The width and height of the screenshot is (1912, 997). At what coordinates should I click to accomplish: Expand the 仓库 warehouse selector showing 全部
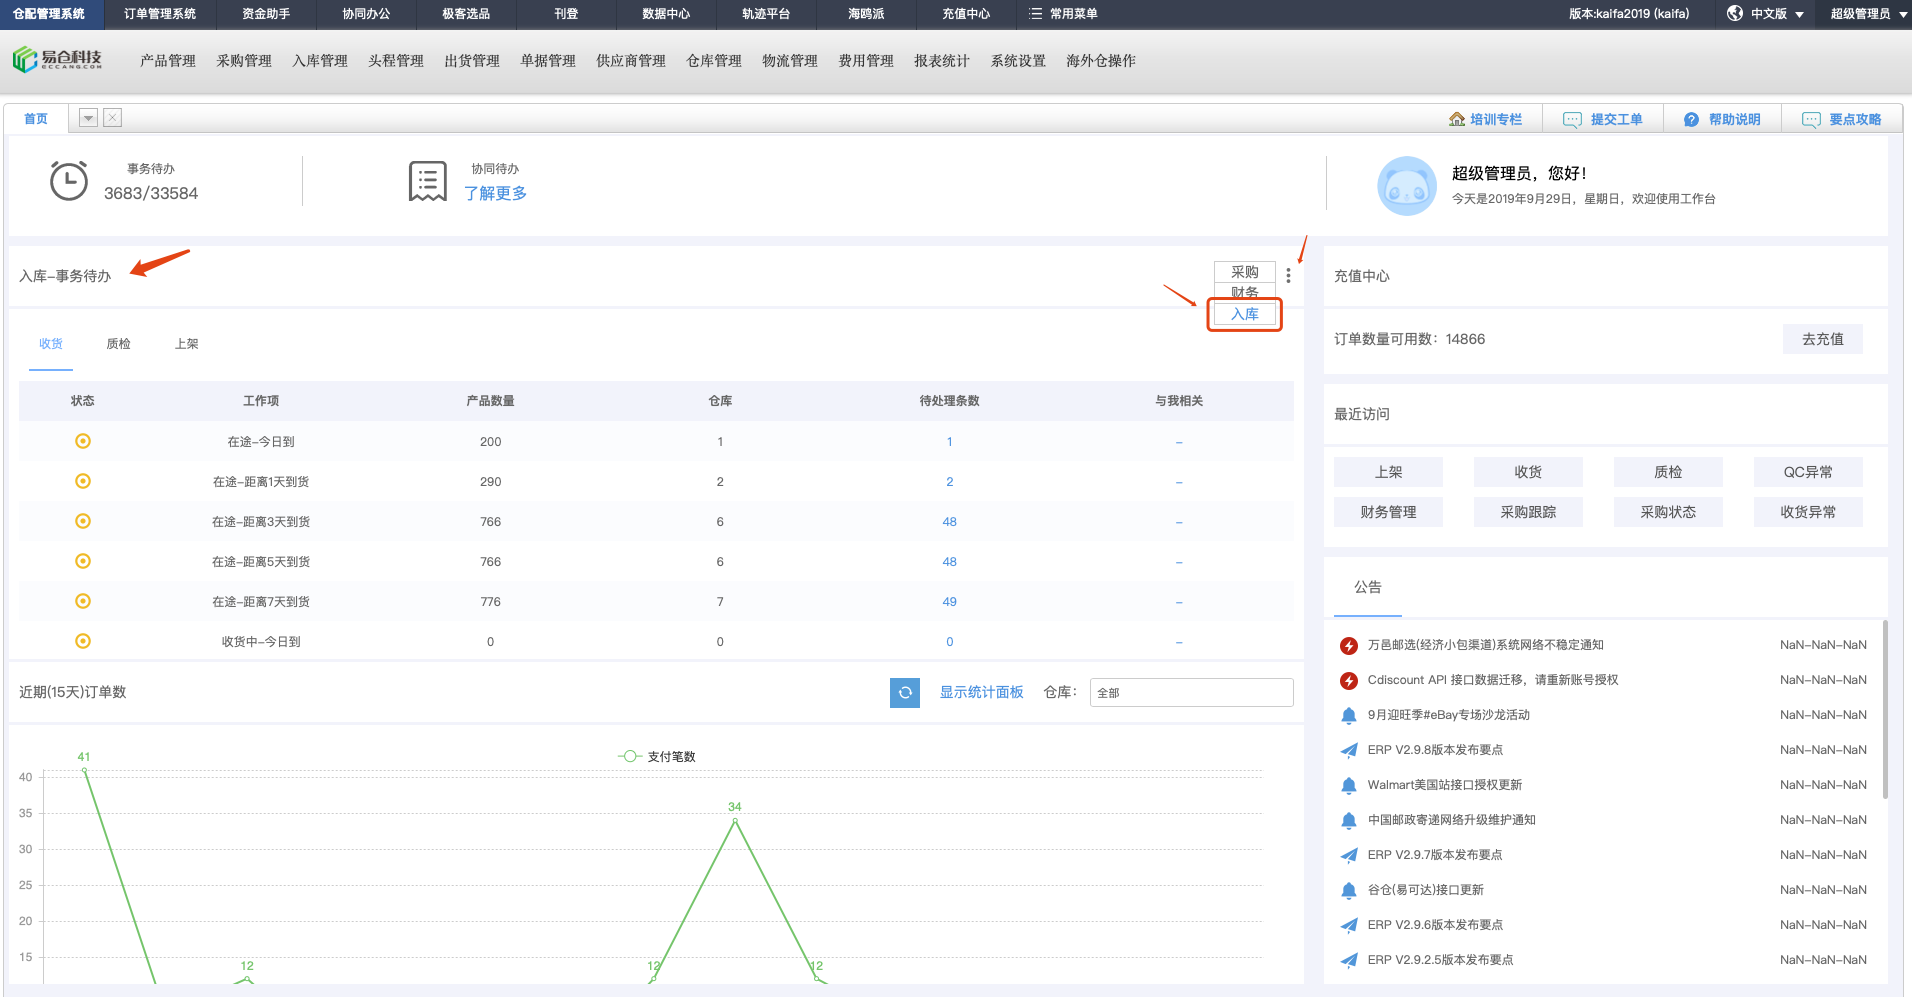[x=1190, y=692]
